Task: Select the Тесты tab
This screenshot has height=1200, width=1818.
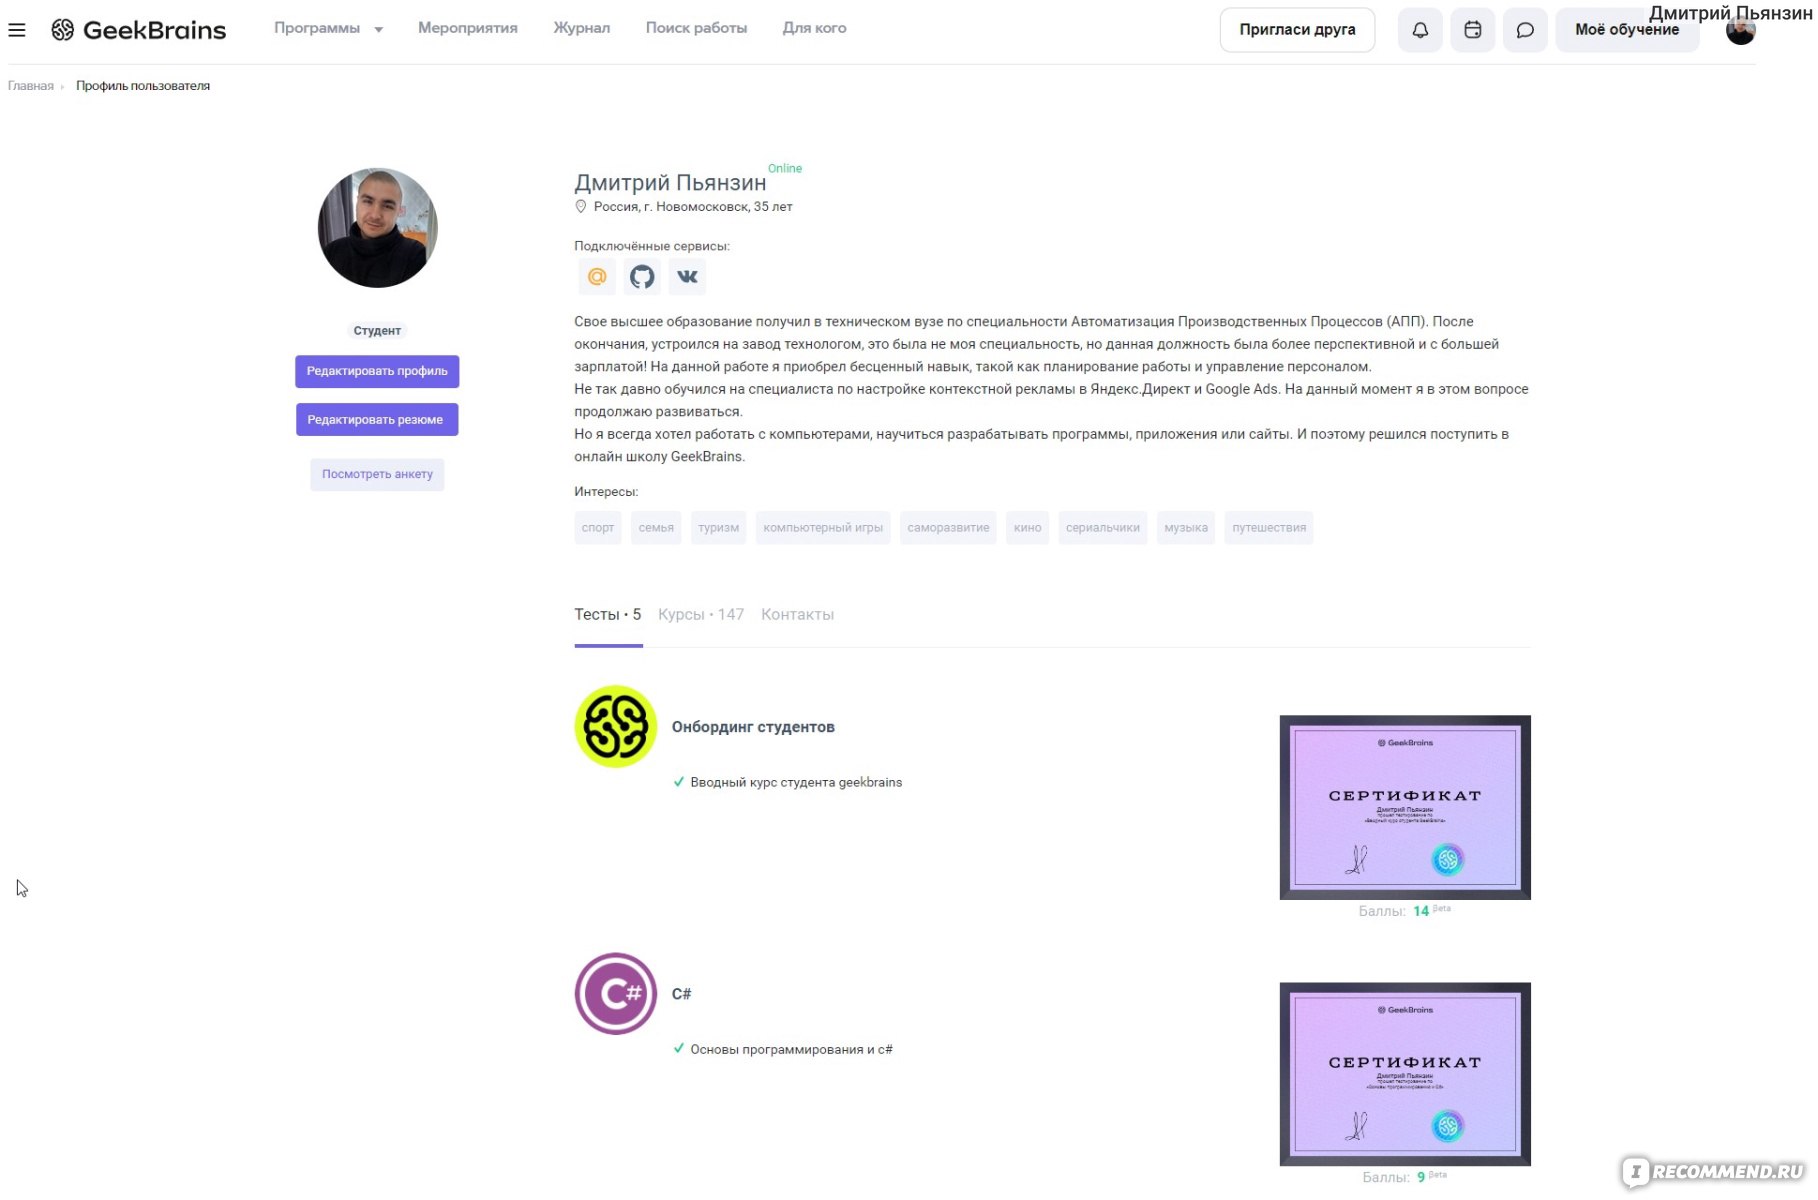Action: (608, 615)
